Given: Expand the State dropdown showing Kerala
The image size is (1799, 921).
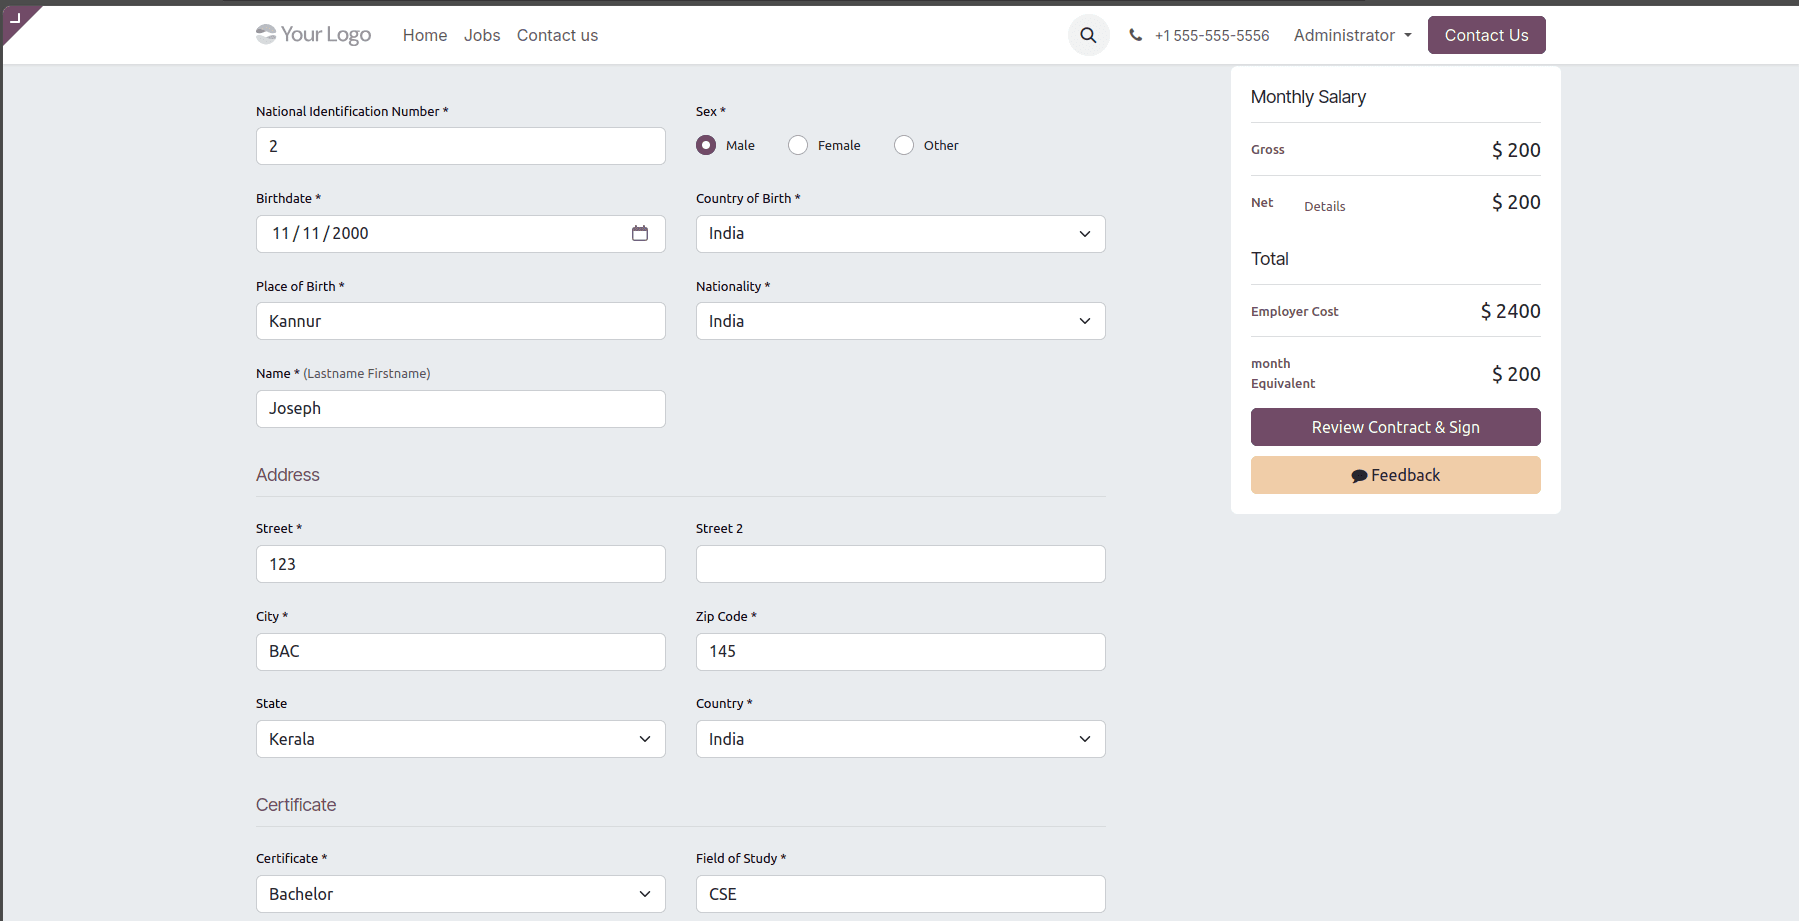Looking at the screenshot, I should [x=460, y=739].
